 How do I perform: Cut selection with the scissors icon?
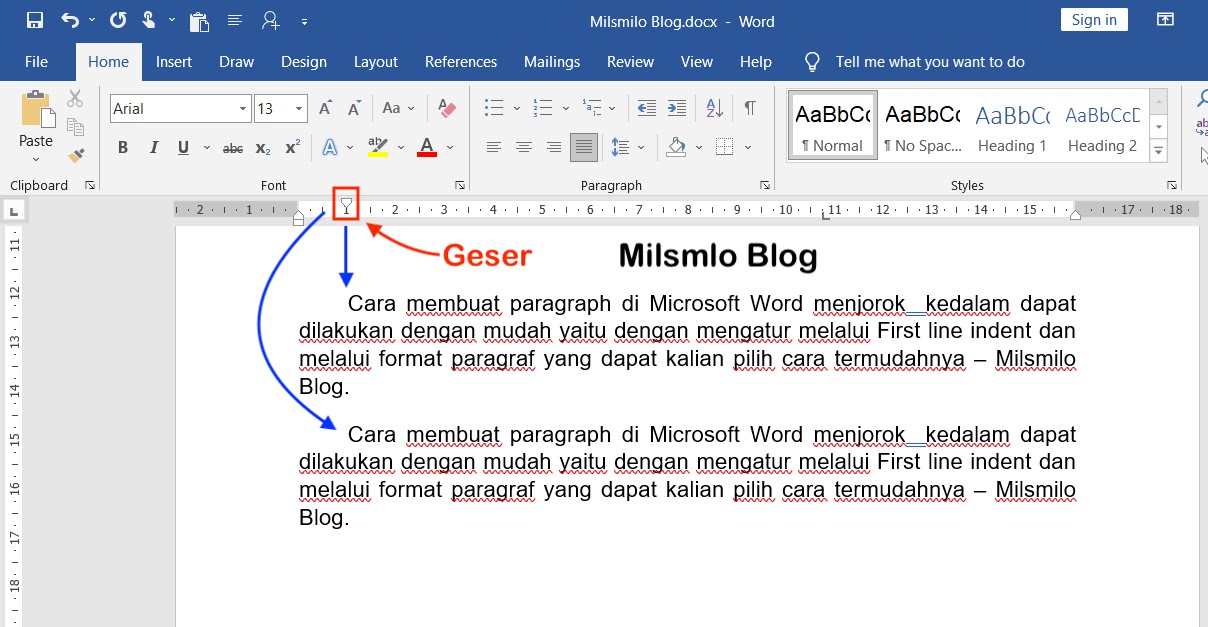coord(75,99)
